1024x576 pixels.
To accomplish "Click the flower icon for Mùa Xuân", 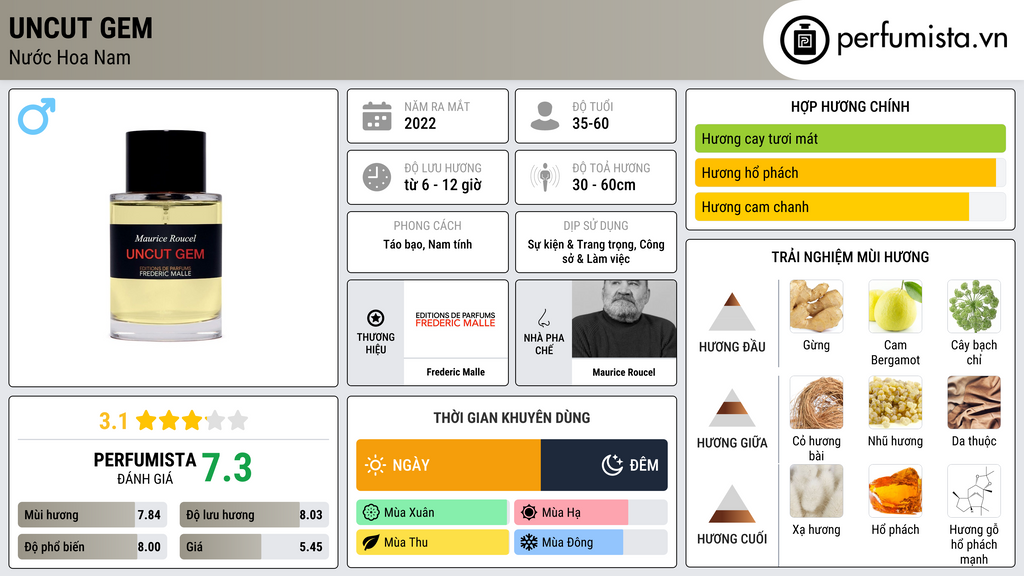I will coord(371,513).
